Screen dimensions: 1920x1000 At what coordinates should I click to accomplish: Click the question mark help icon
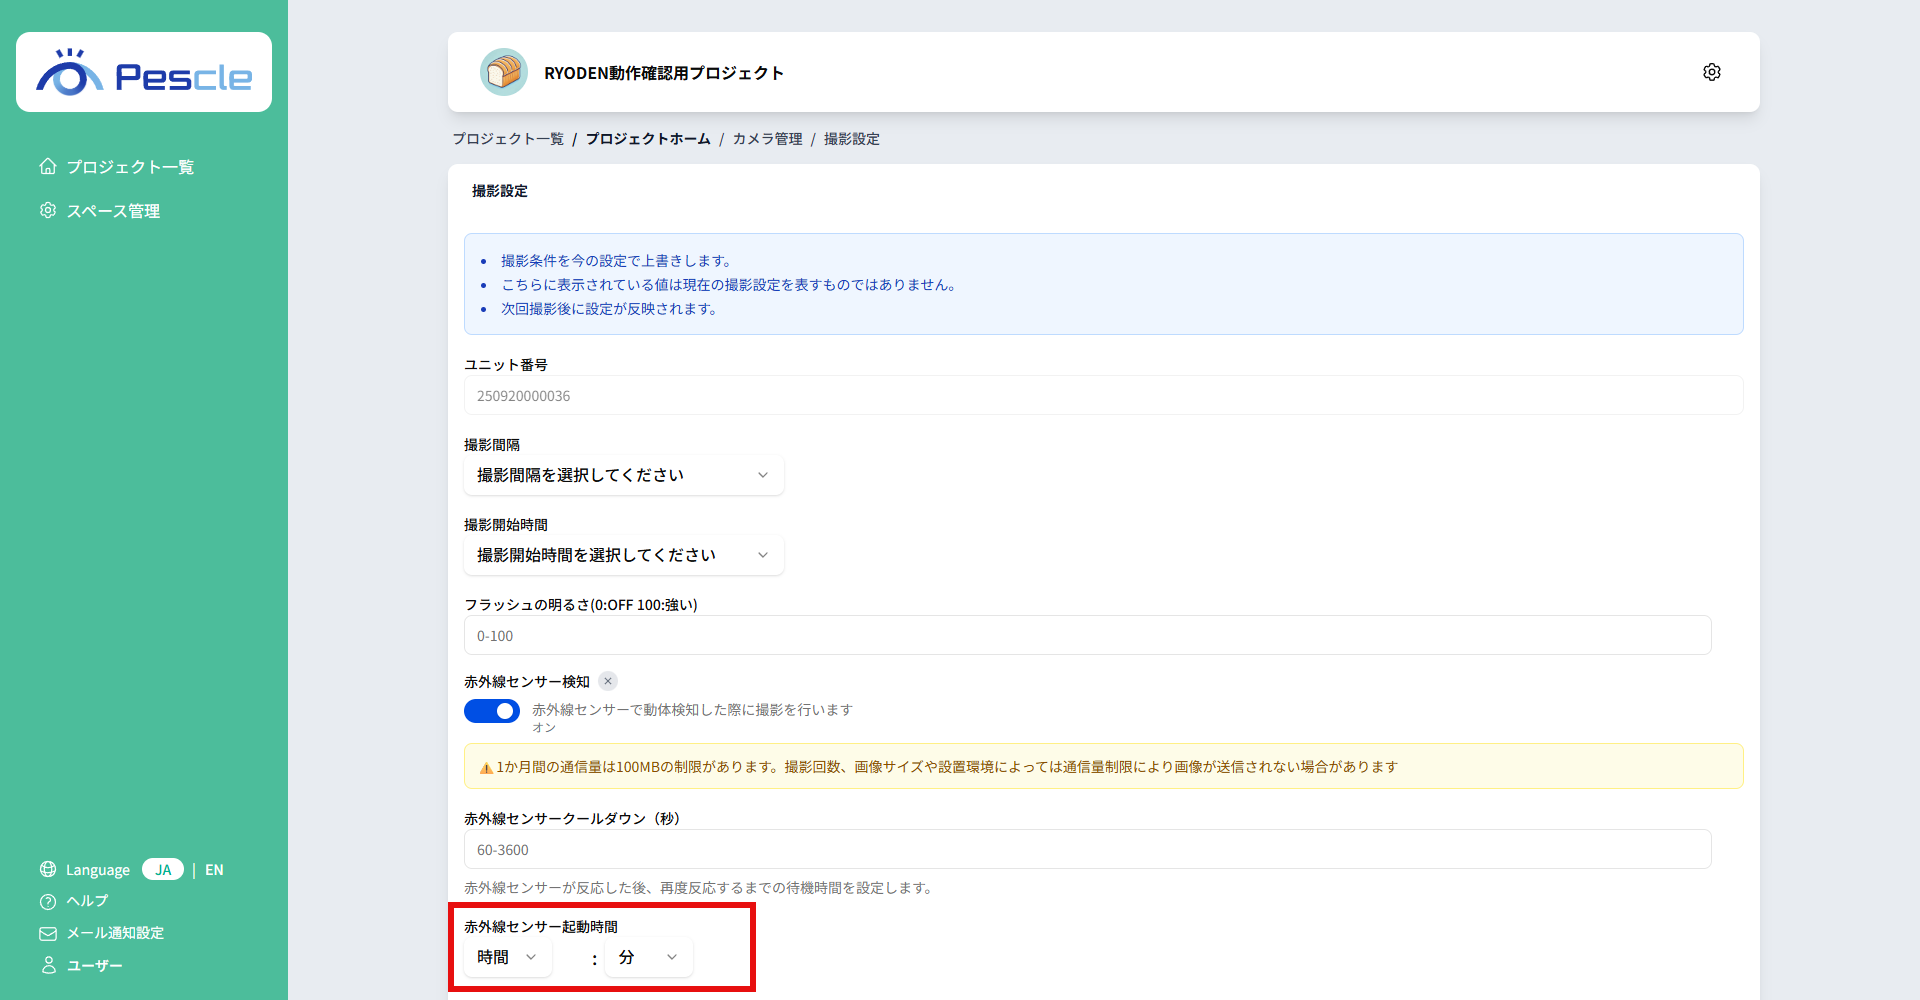[48, 901]
